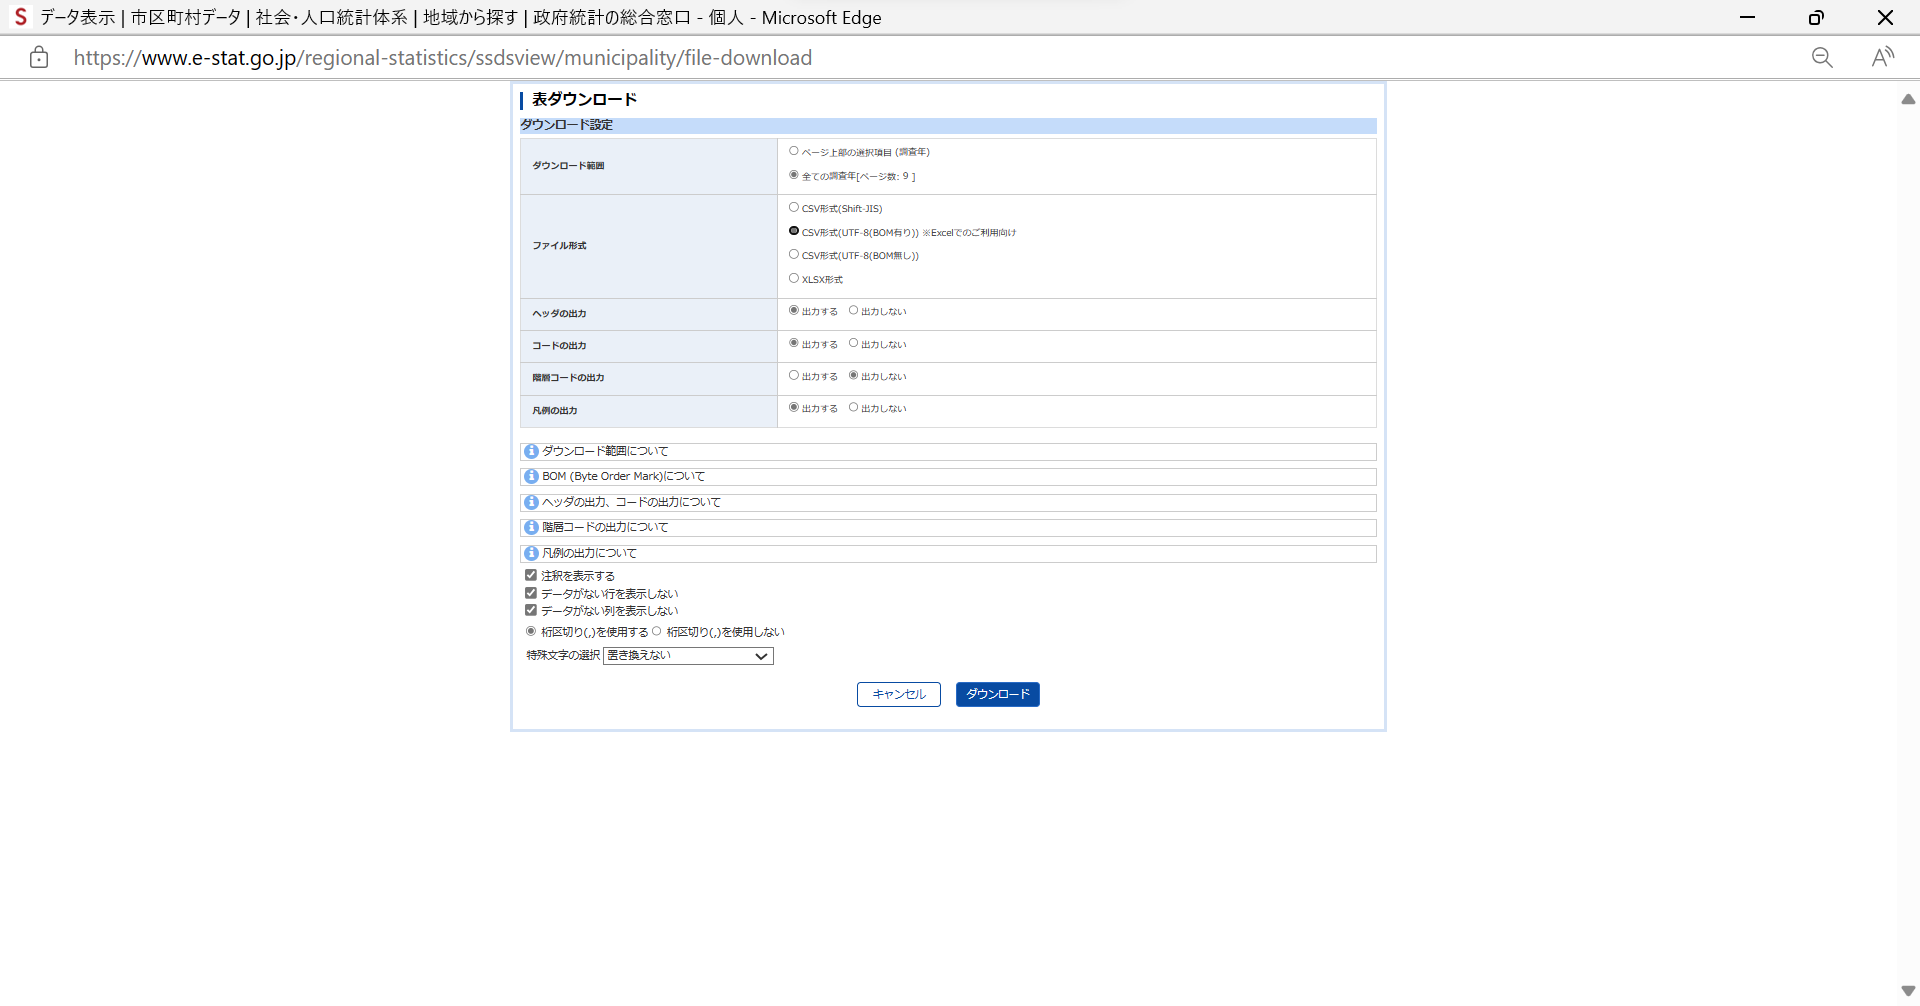Click the page URL in the address bar

442,58
